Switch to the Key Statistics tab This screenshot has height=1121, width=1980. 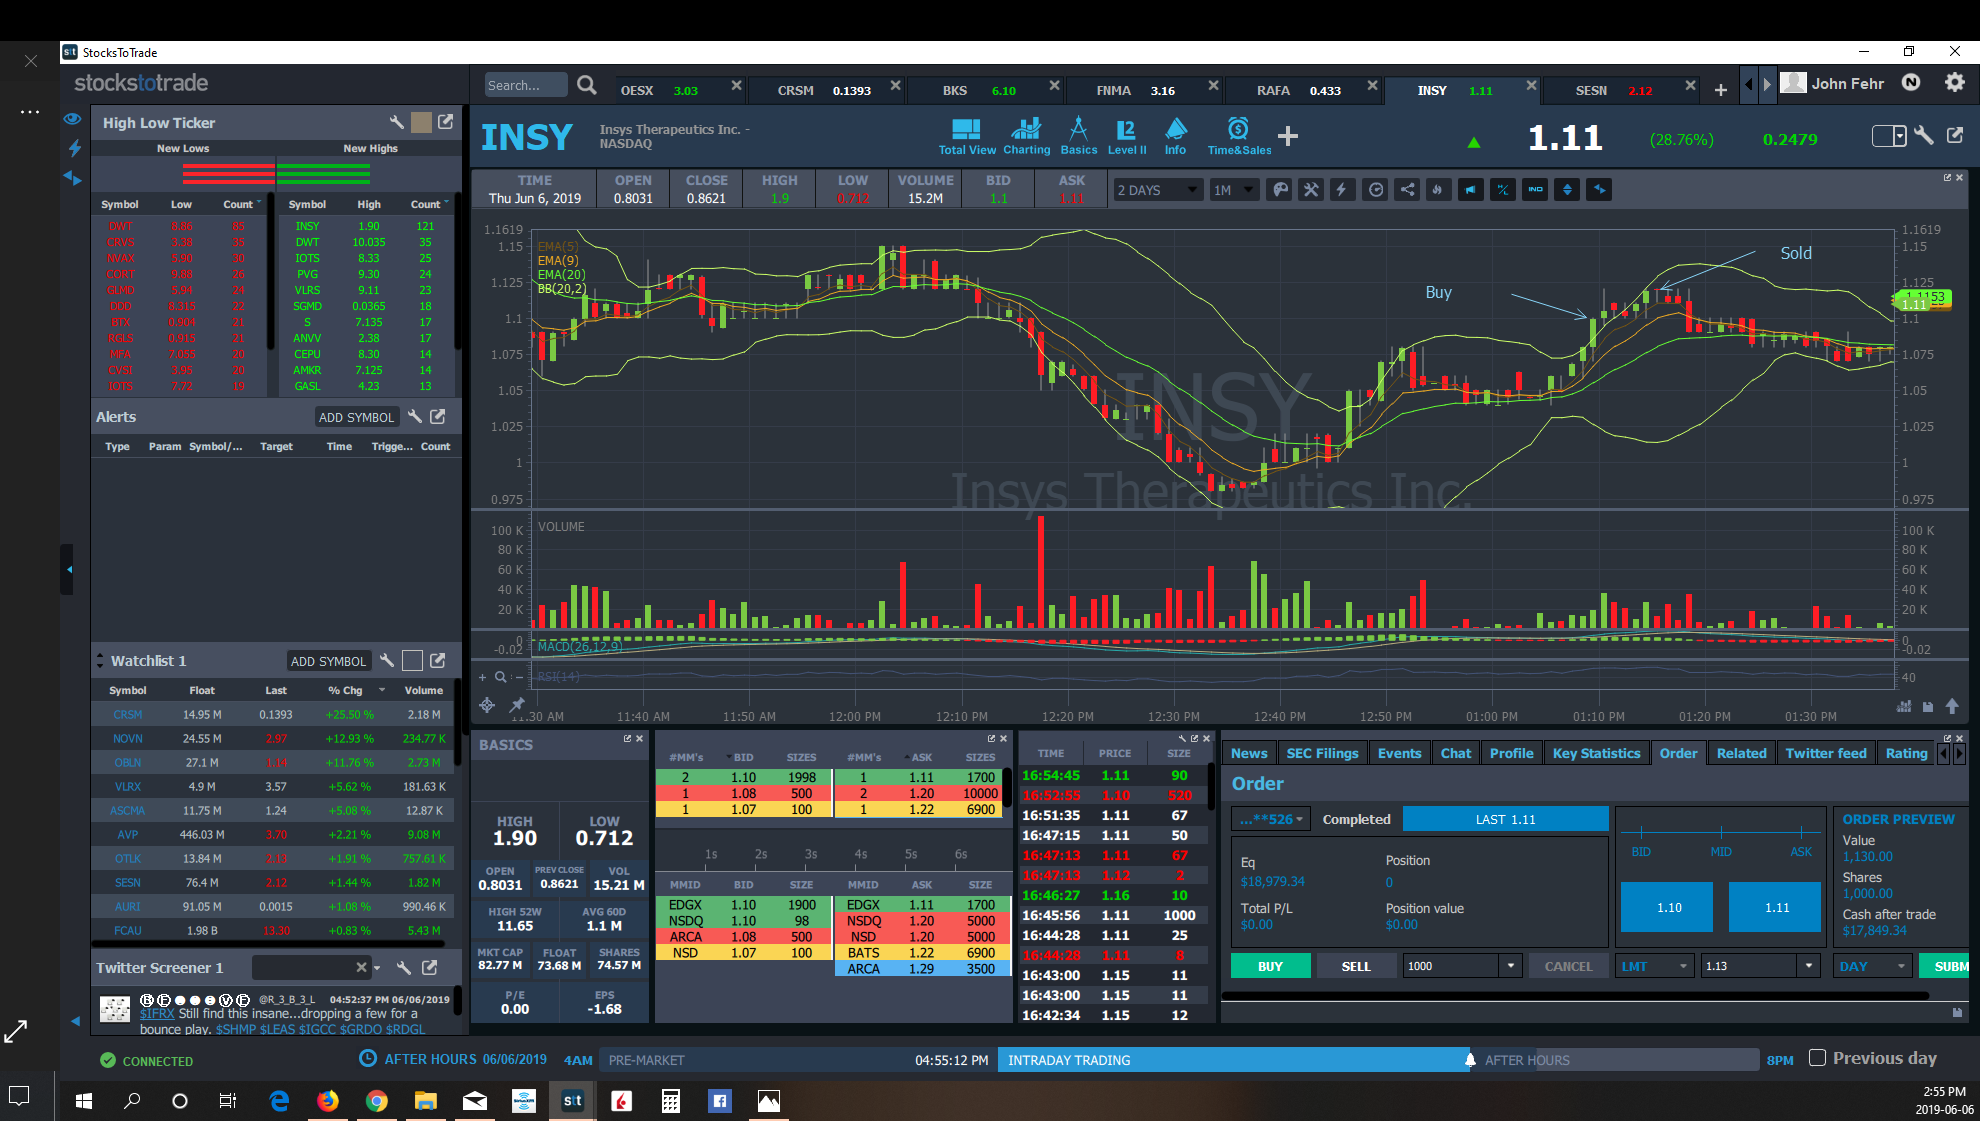(x=1596, y=753)
